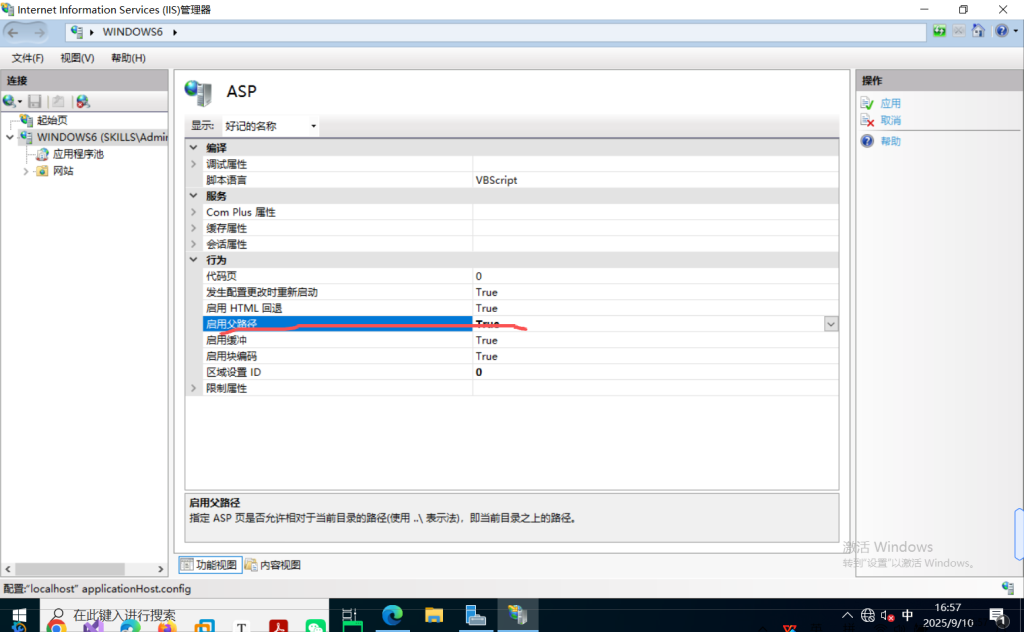Screen dimensions: 1024x632
Task: Switch to the 内容视图 tab
Action: pyautogui.click(x=273, y=565)
